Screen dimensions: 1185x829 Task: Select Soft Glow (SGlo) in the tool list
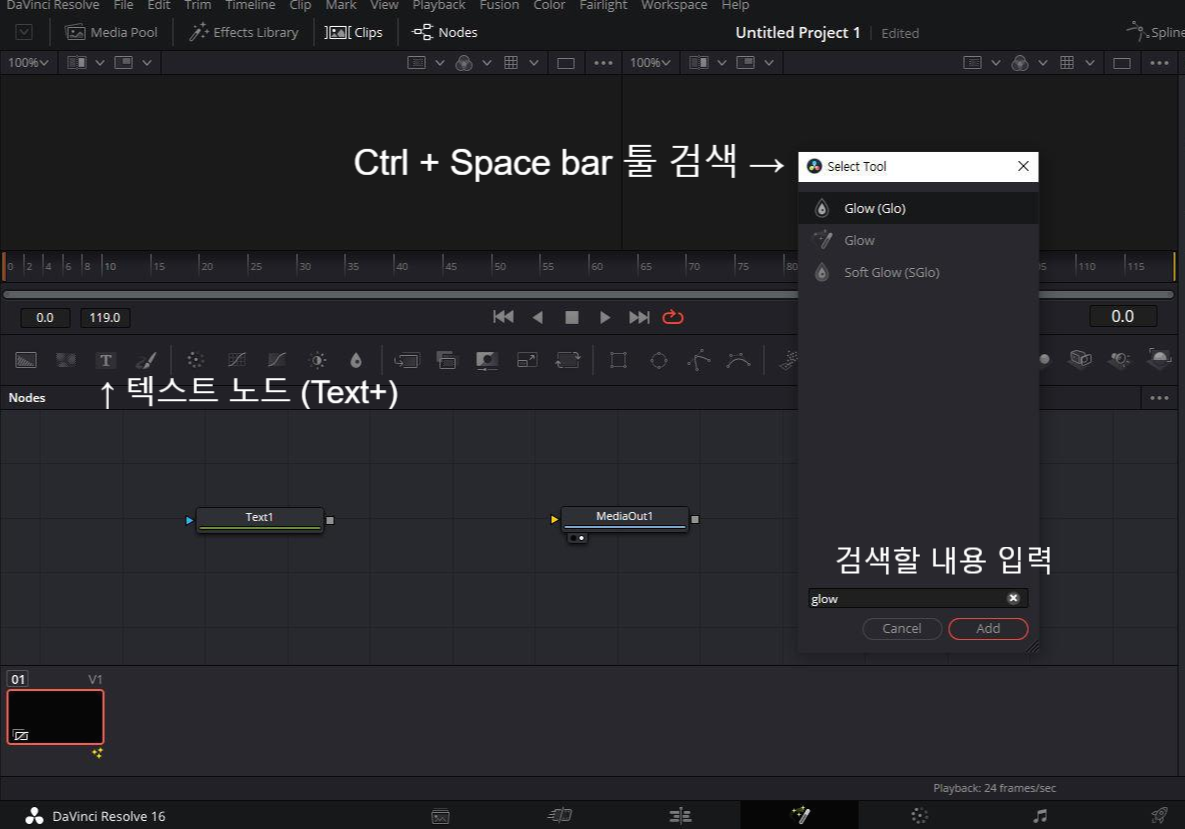pos(888,272)
